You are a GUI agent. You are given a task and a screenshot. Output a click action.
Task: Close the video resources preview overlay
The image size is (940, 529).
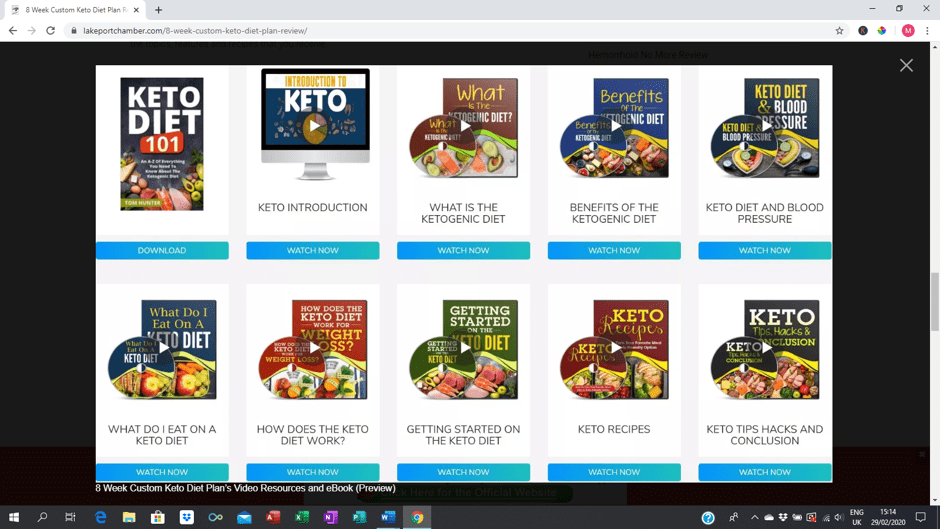click(x=906, y=65)
